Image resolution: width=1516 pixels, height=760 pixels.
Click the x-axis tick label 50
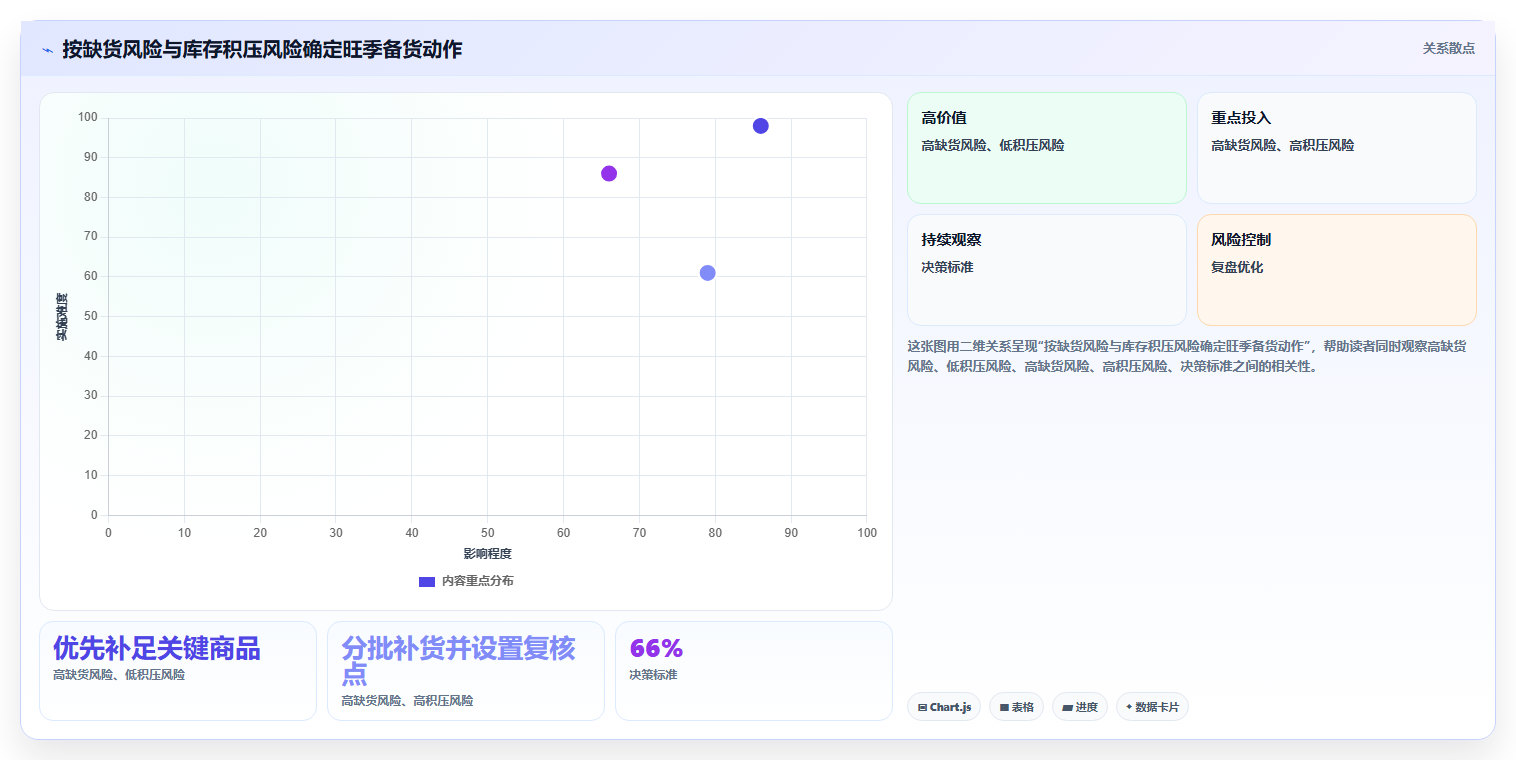[x=487, y=533]
